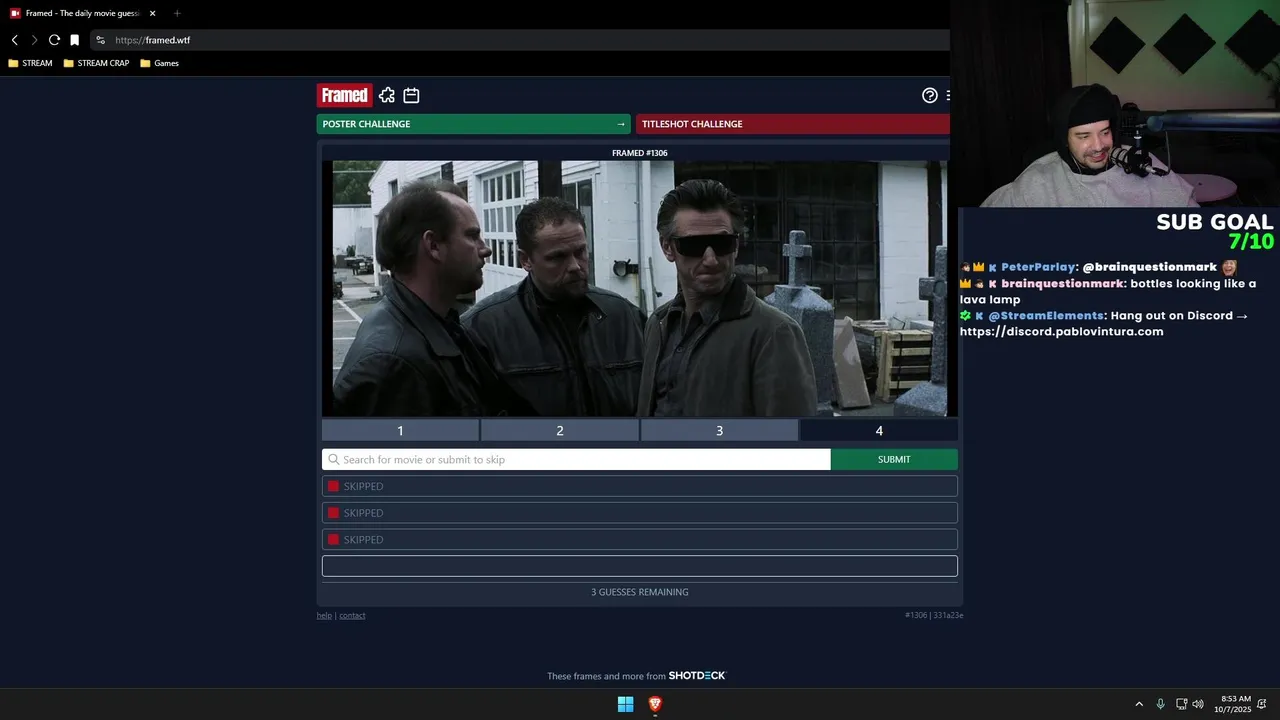The image size is (1280, 720).
Task: Show frame 3
Action: click(719, 431)
